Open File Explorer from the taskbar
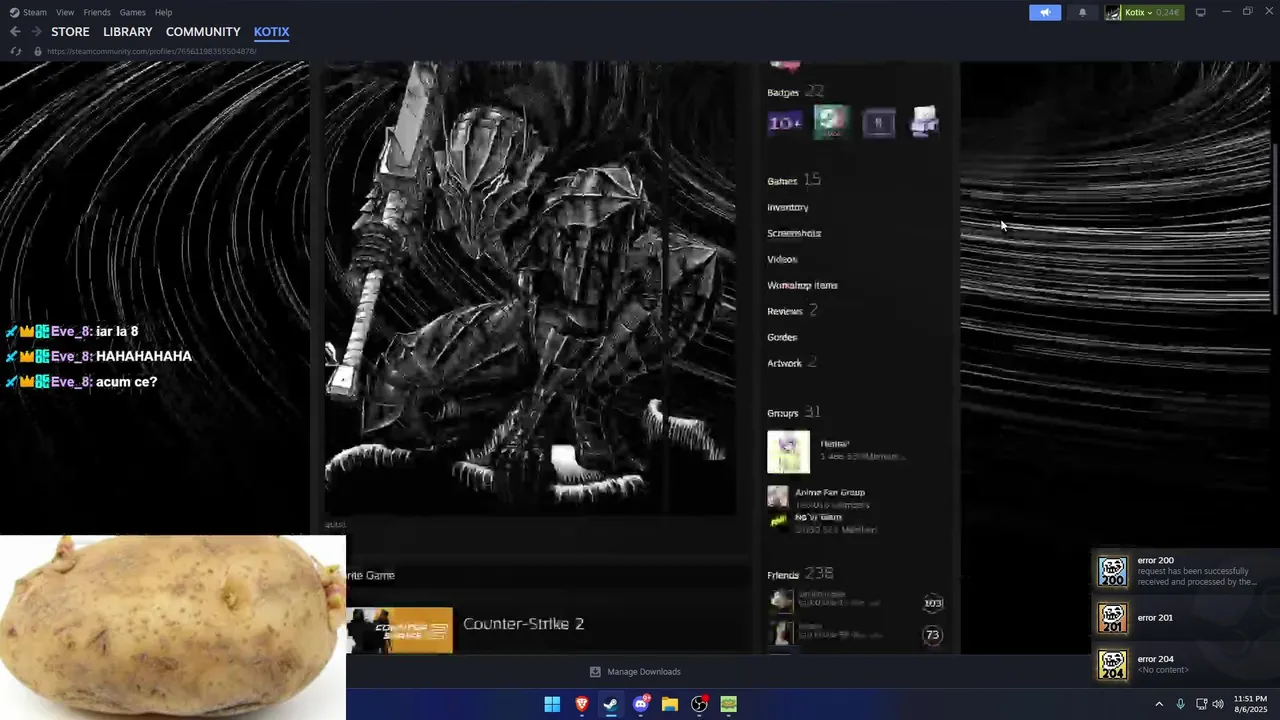The width and height of the screenshot is (1280, 720). pyautogui.click(x=669, y=704)
